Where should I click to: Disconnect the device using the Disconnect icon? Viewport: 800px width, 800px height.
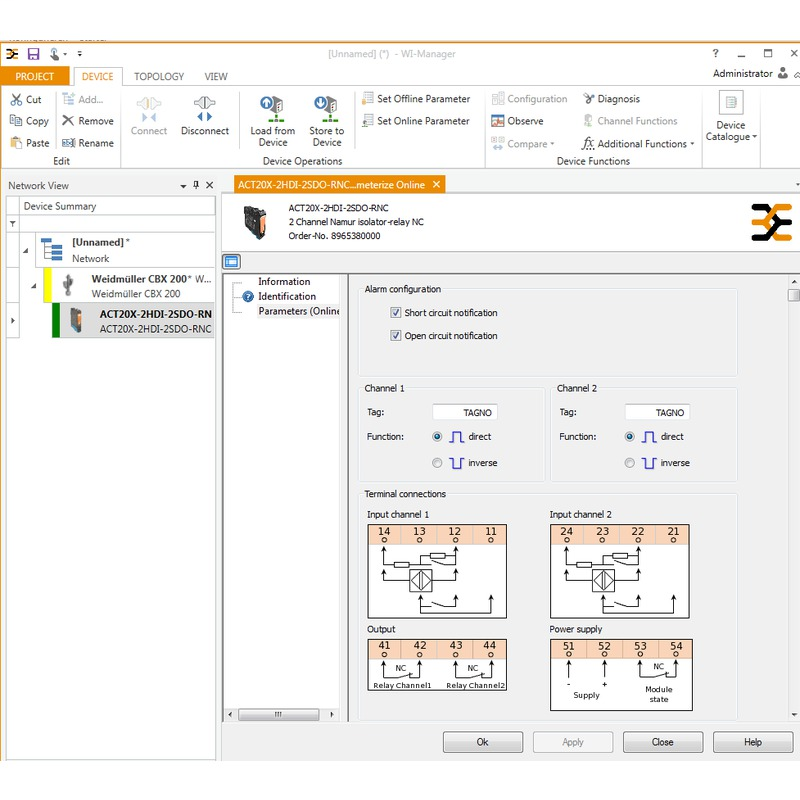pyautogui.click(x=205, y=109)
